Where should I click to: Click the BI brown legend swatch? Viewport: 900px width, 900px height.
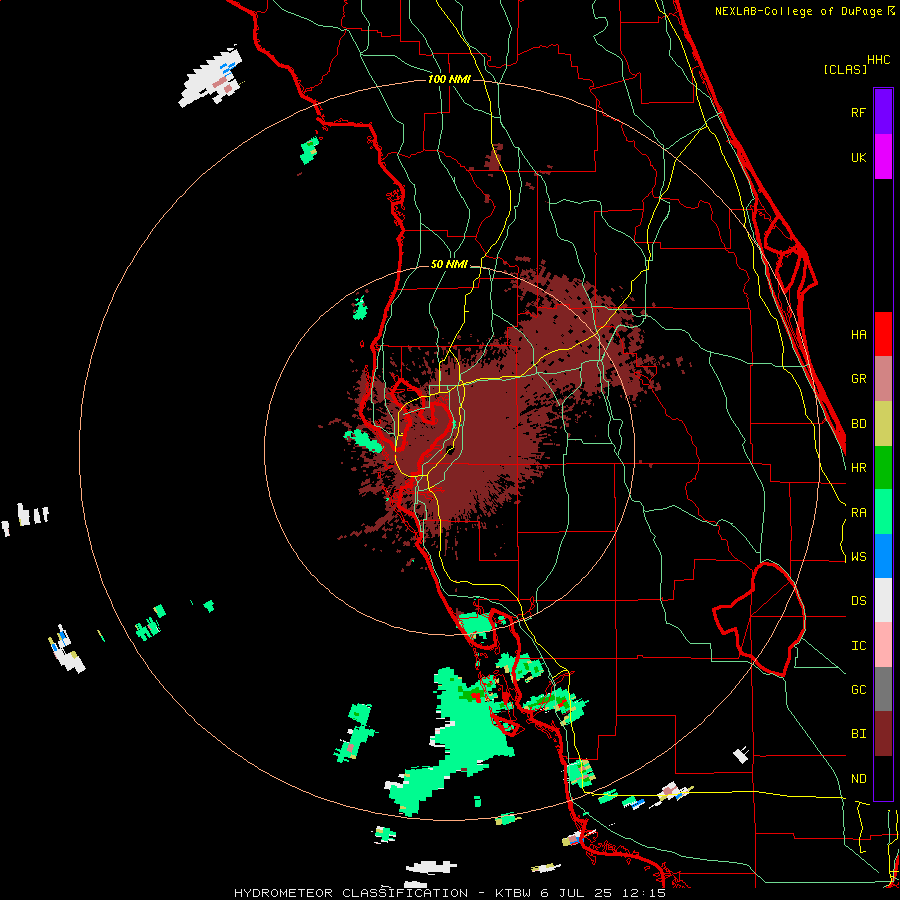click(x=883, y=734)
